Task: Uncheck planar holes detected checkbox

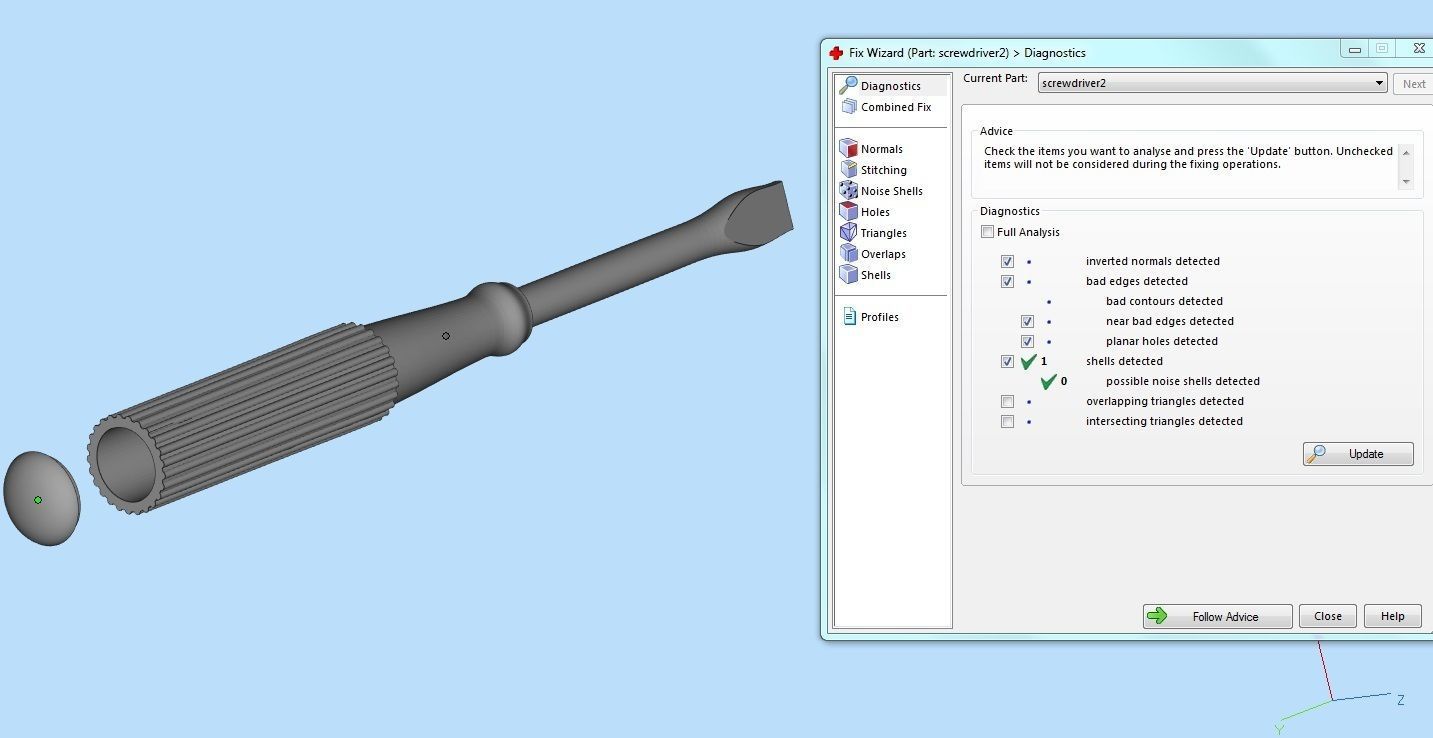Action: [1027, 341]
